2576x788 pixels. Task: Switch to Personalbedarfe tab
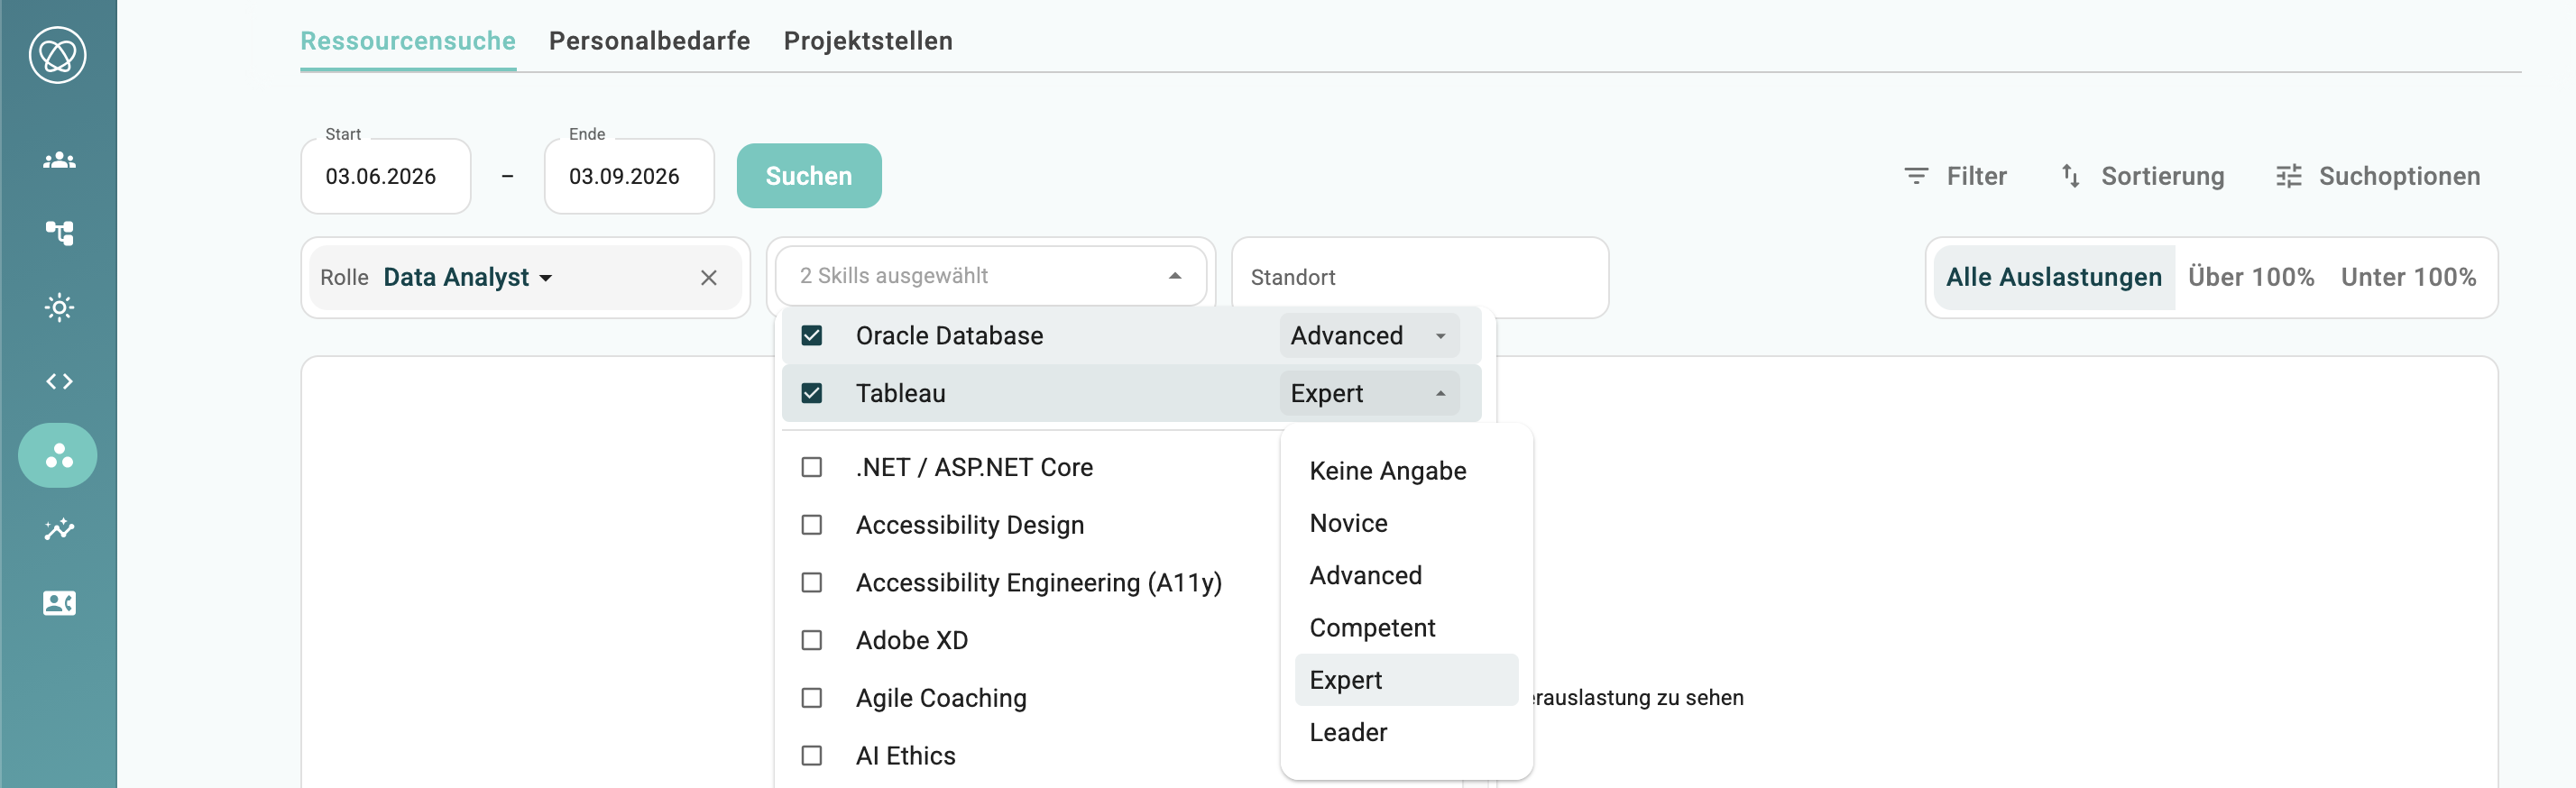click(650, 41)
